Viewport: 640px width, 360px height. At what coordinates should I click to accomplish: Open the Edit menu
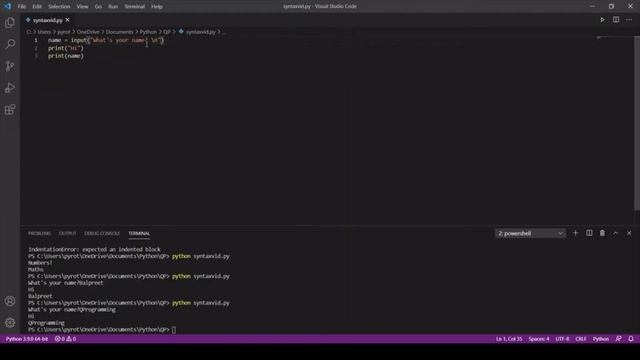click(x=37, y=7)
